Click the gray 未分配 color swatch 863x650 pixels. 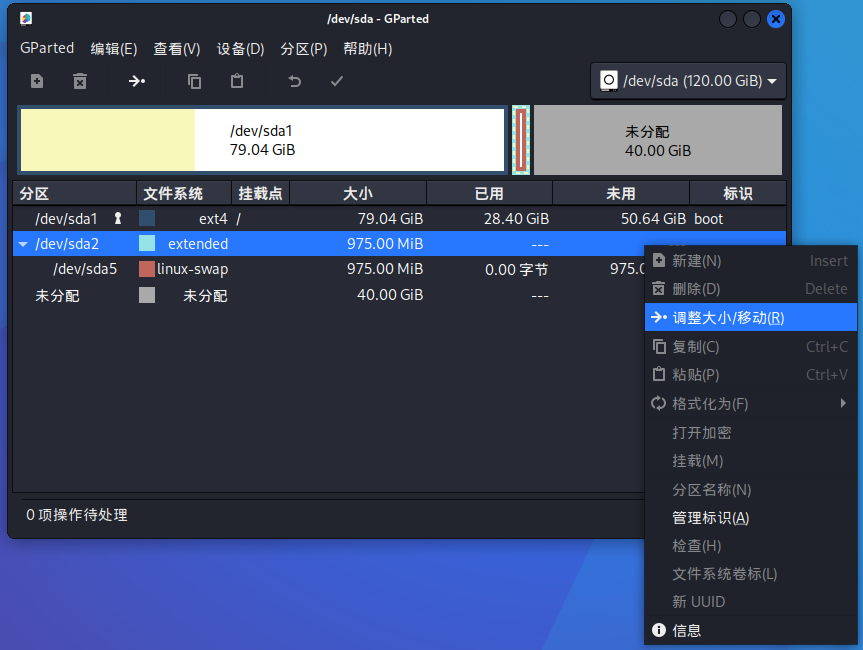pyautogui.click(x=147, y=295)
